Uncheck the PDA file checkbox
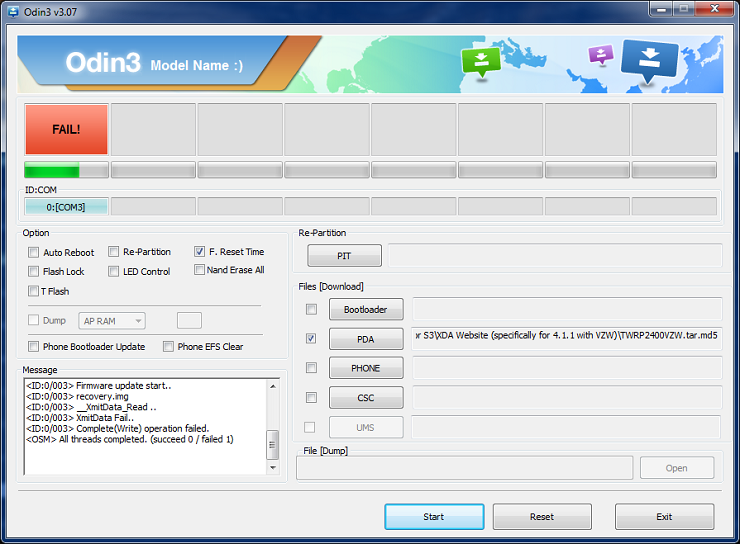This screenshot has width=740, height=544. (x=311, y=339)
